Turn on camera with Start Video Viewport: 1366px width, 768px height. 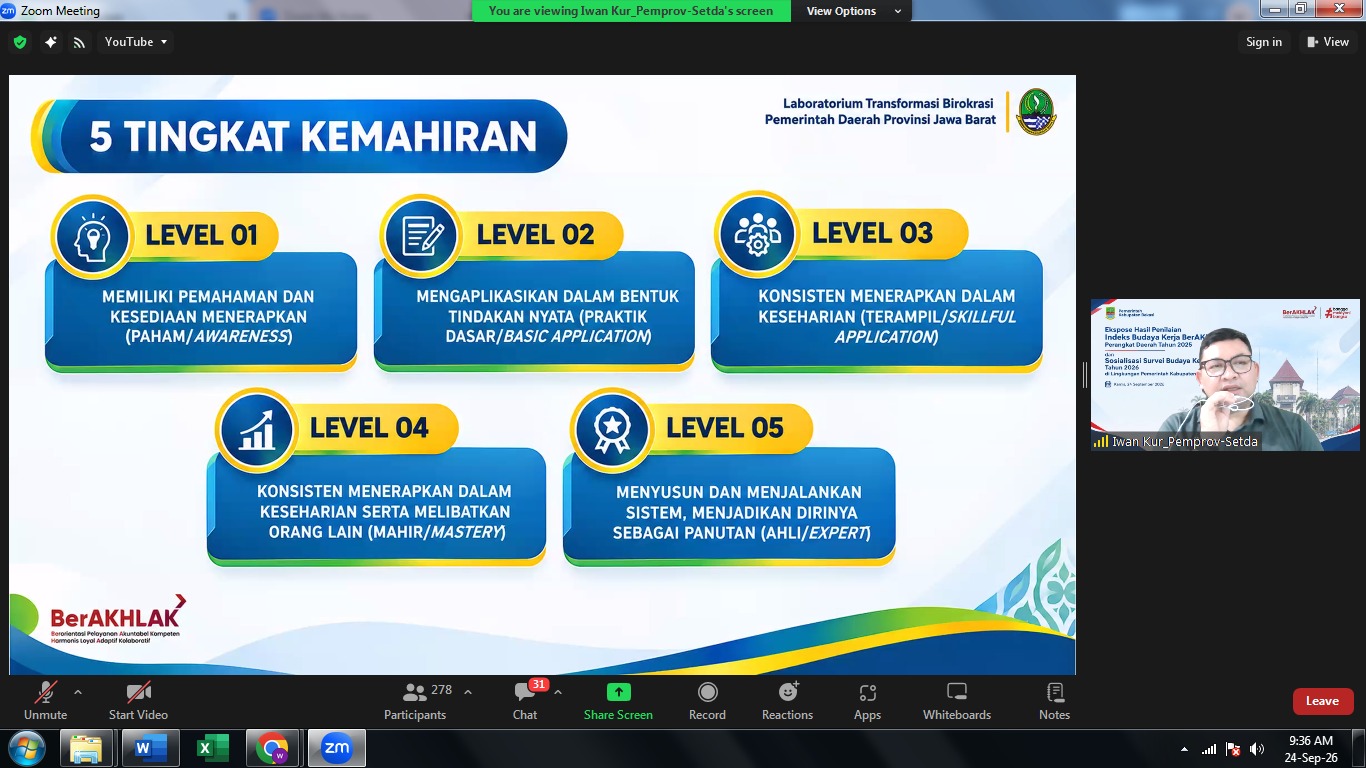point(138,701)
